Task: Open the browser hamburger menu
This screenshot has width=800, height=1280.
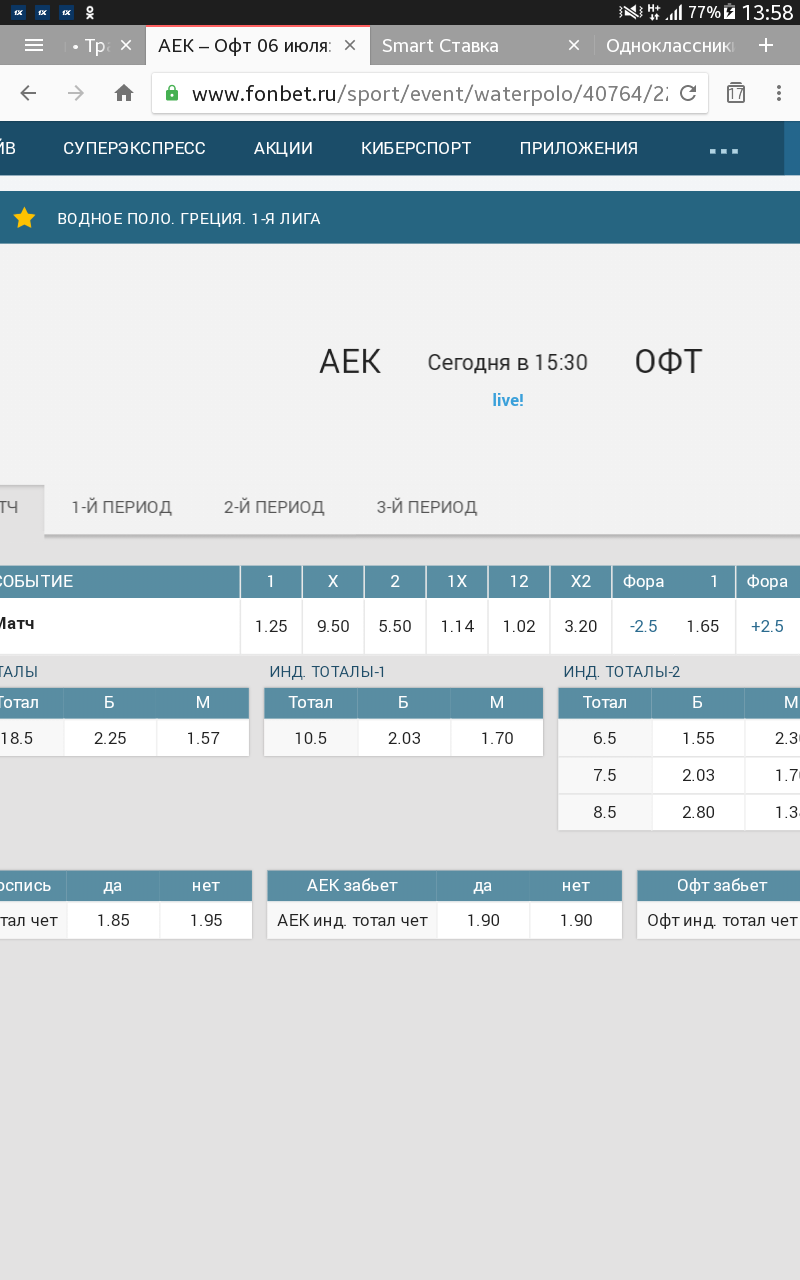Action: (34, 45)
